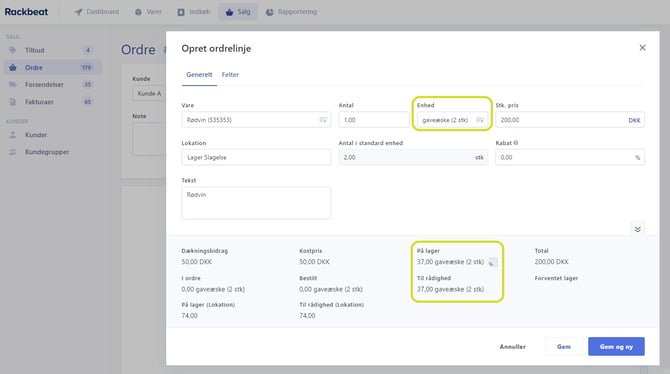Image resolution: width=670 pixels, height=374 pixels.
Task: Open Kunder in the sidebar
Action: click(53, 135)
